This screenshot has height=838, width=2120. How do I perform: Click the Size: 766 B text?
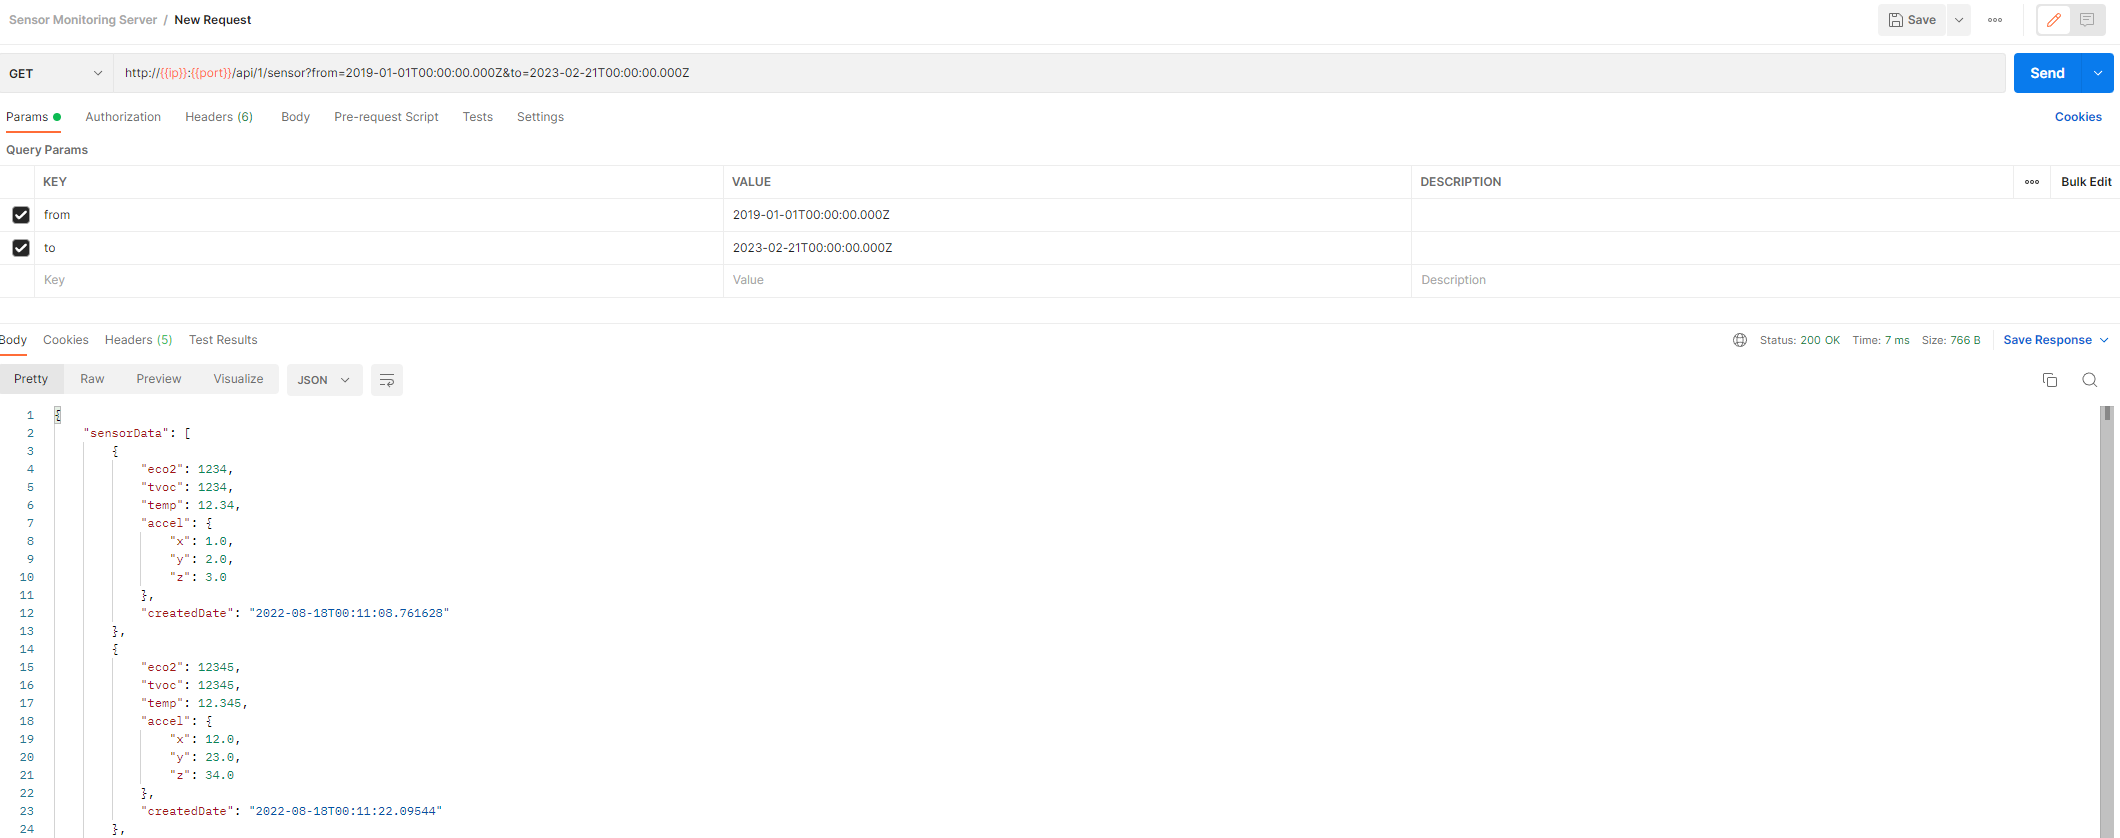point(1951,340)
